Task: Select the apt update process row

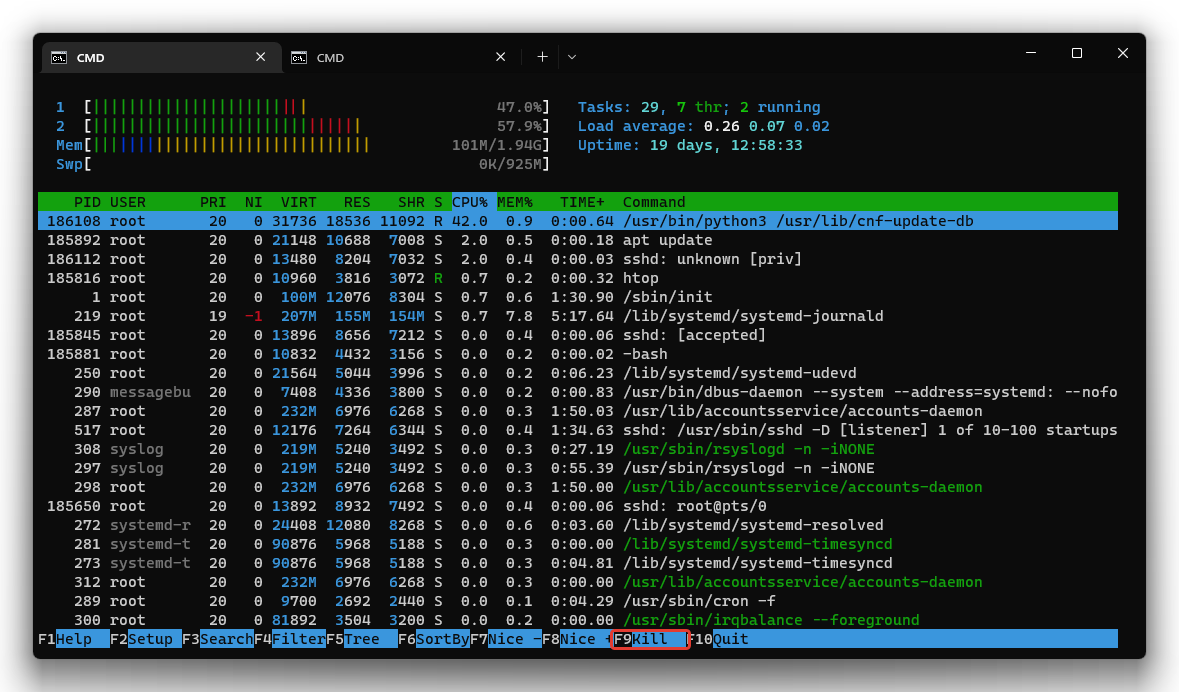Action: (577, 240)
